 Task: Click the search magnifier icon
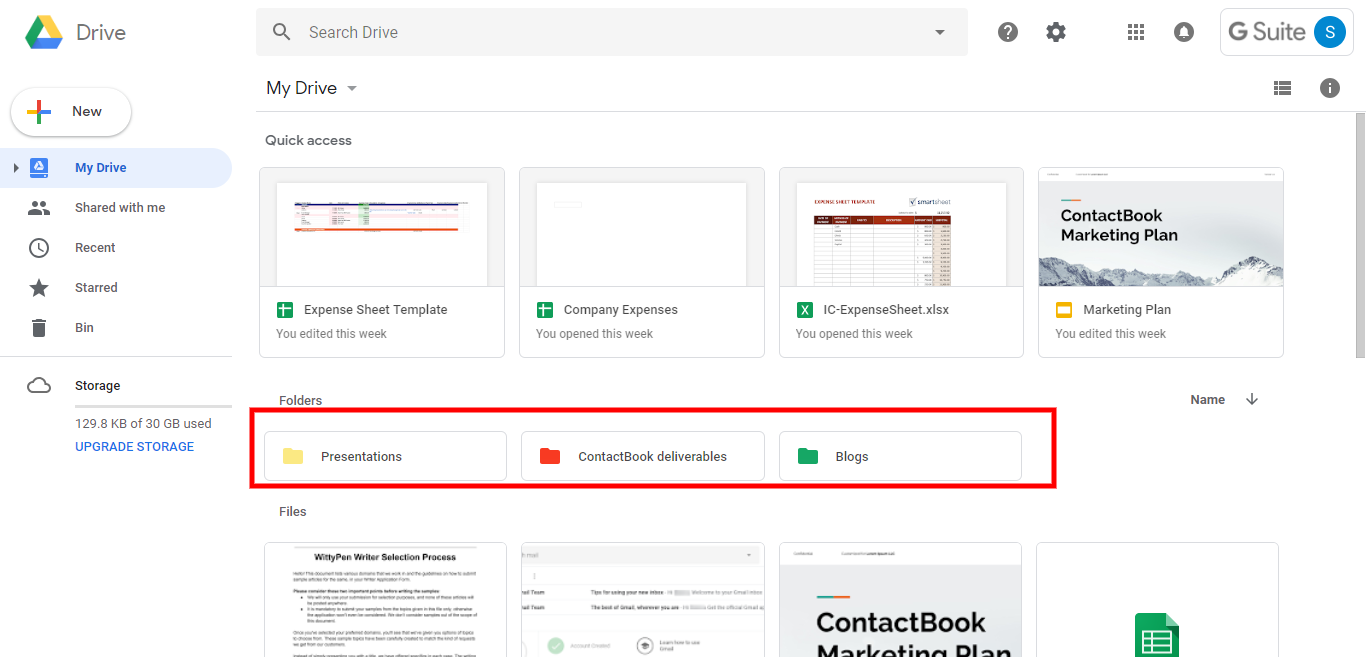point(282,32)
